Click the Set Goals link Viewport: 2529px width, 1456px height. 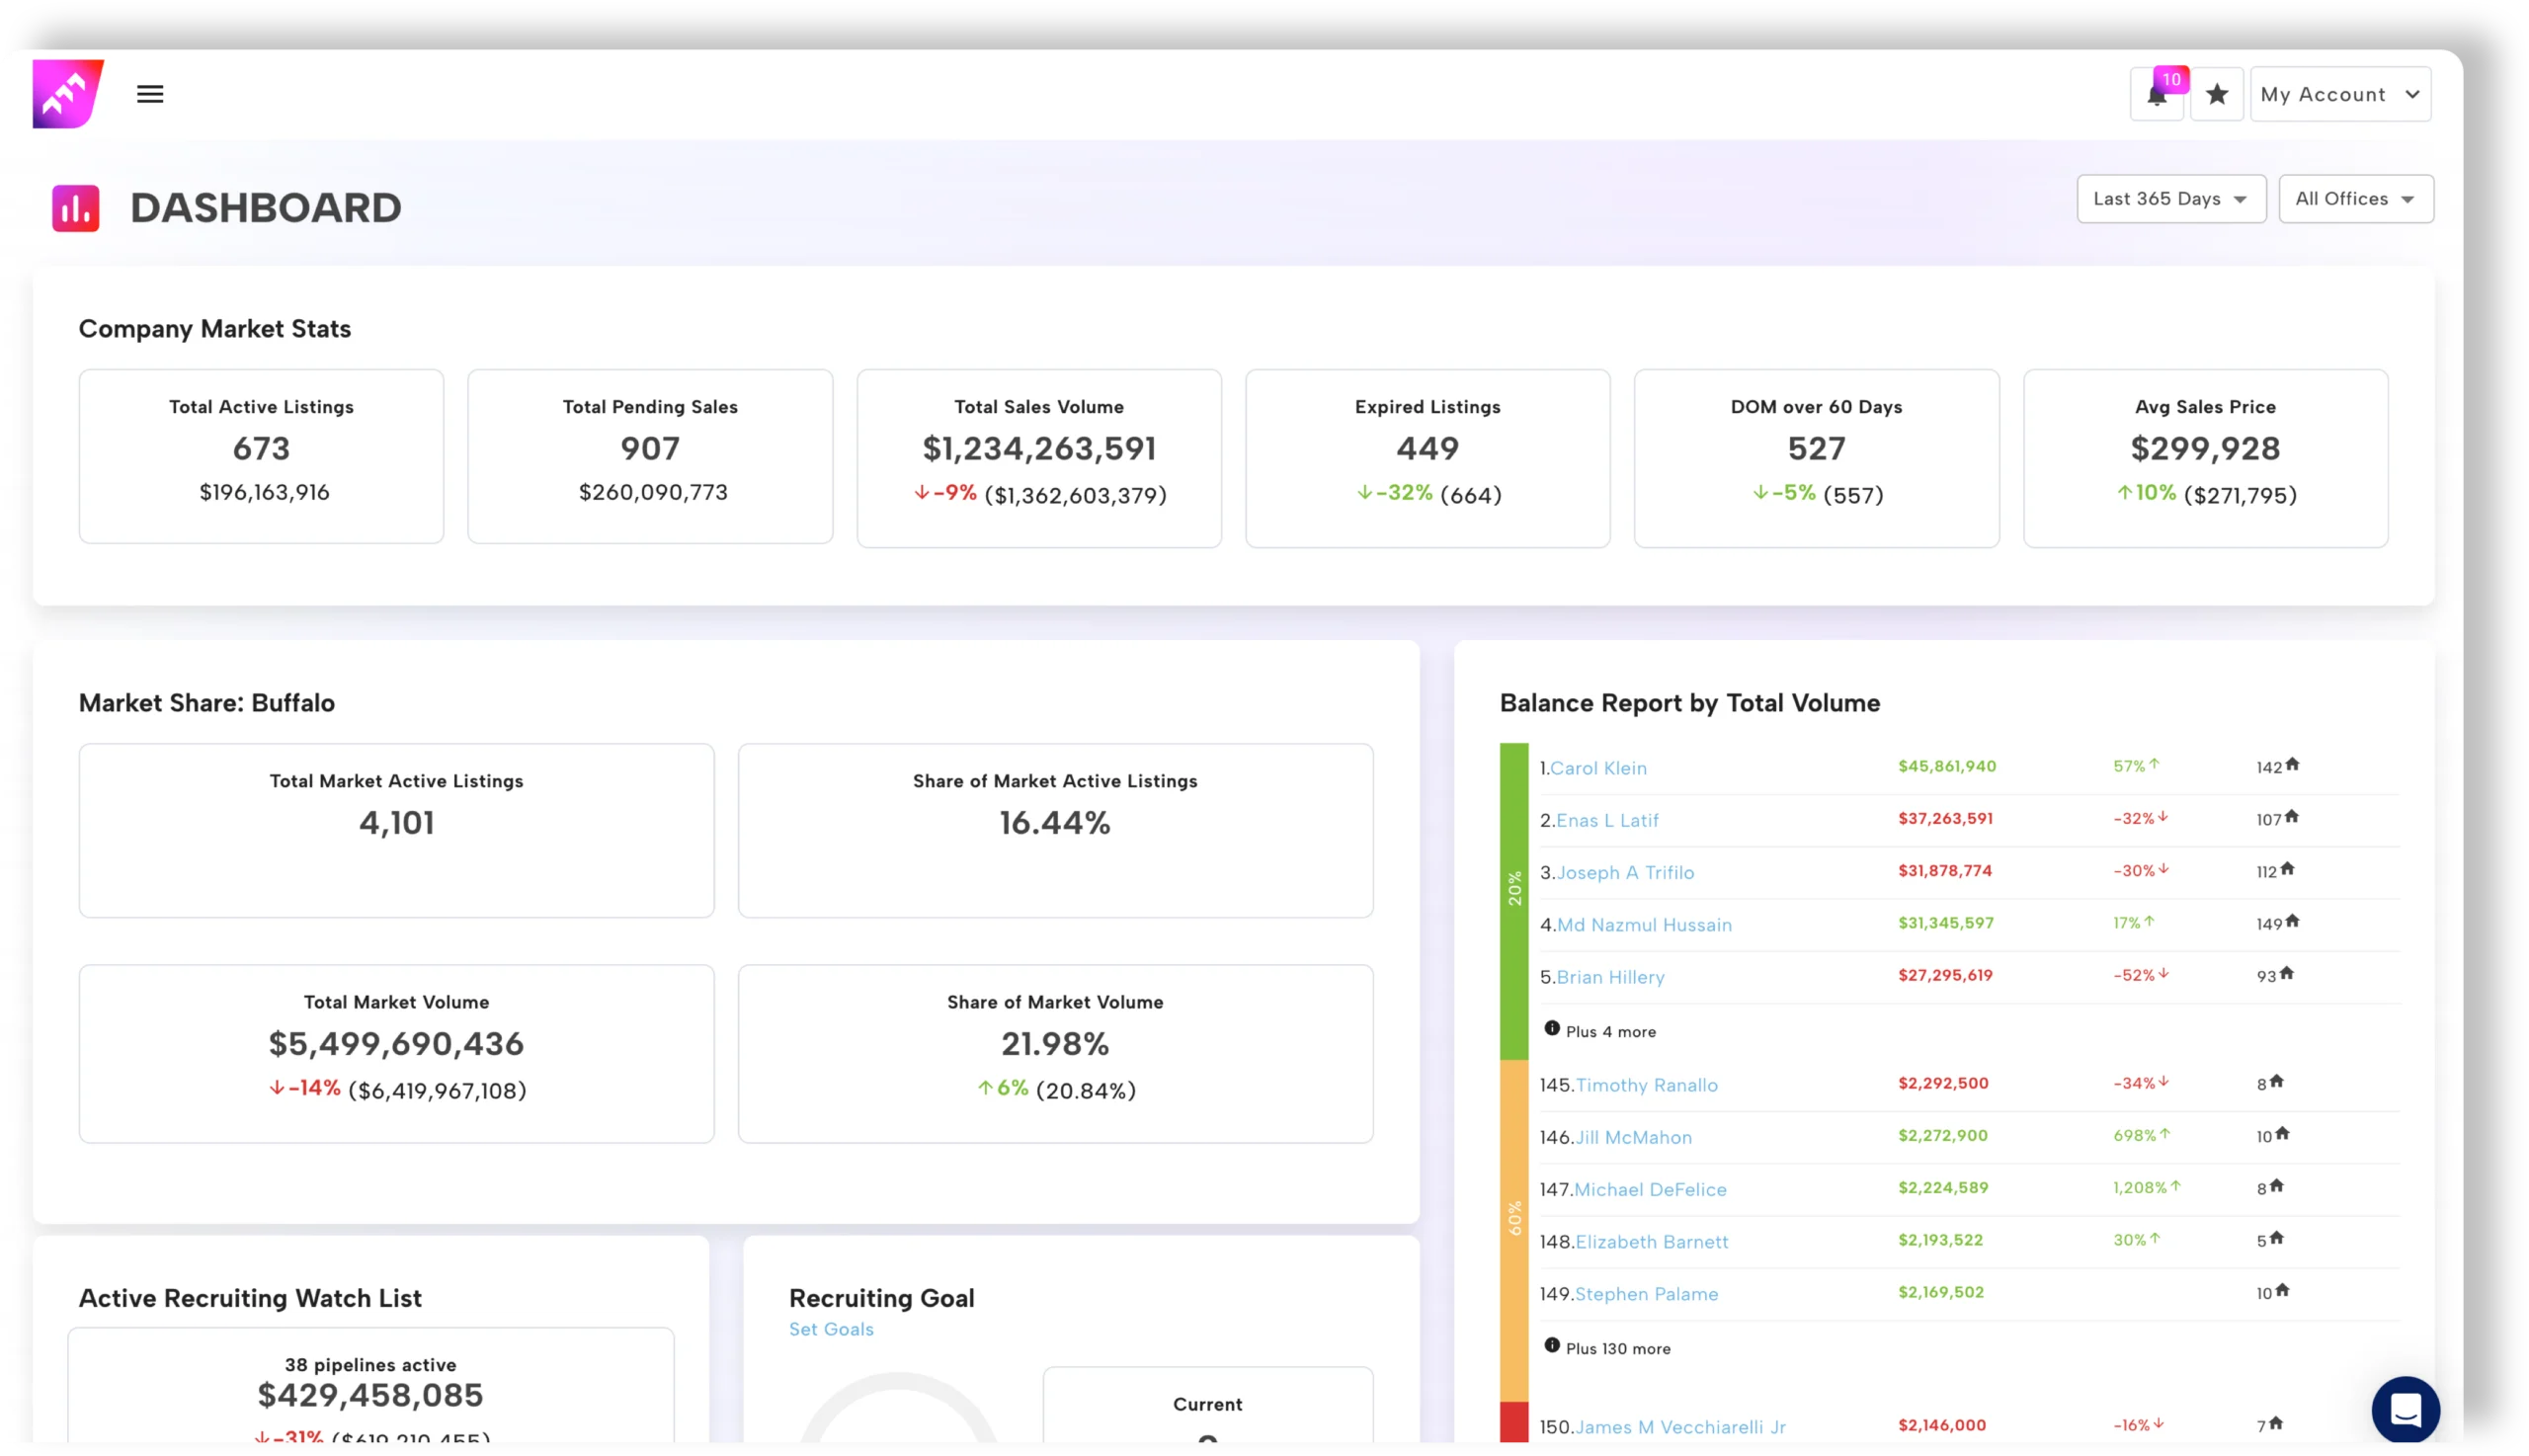click(831, 1329)
